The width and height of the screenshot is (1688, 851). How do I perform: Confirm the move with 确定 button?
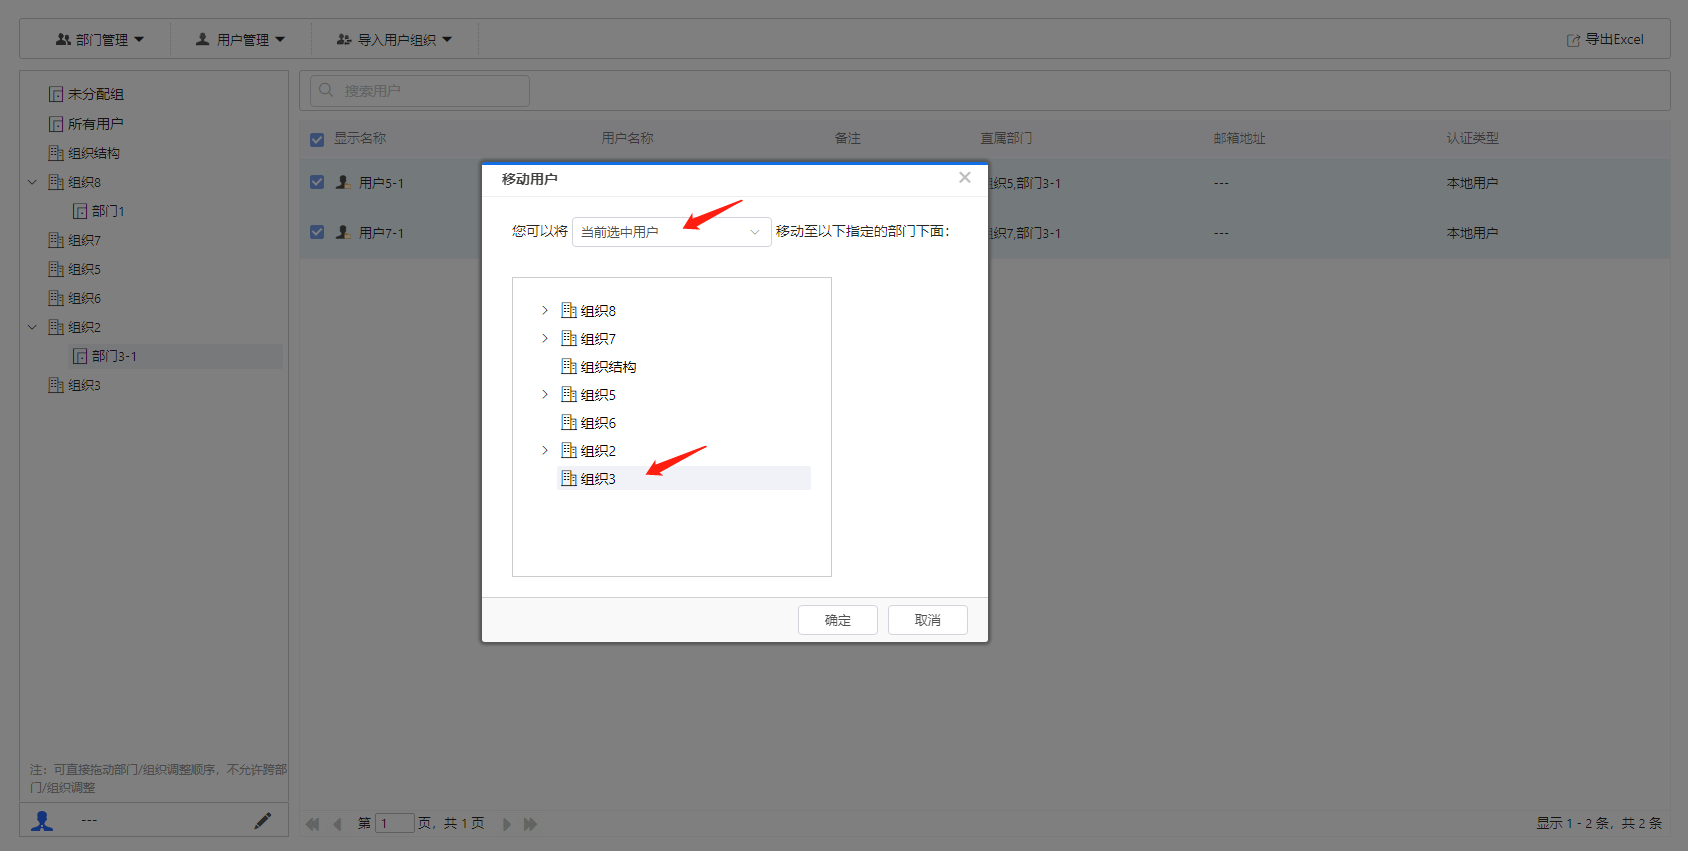(x=838, y=620)
